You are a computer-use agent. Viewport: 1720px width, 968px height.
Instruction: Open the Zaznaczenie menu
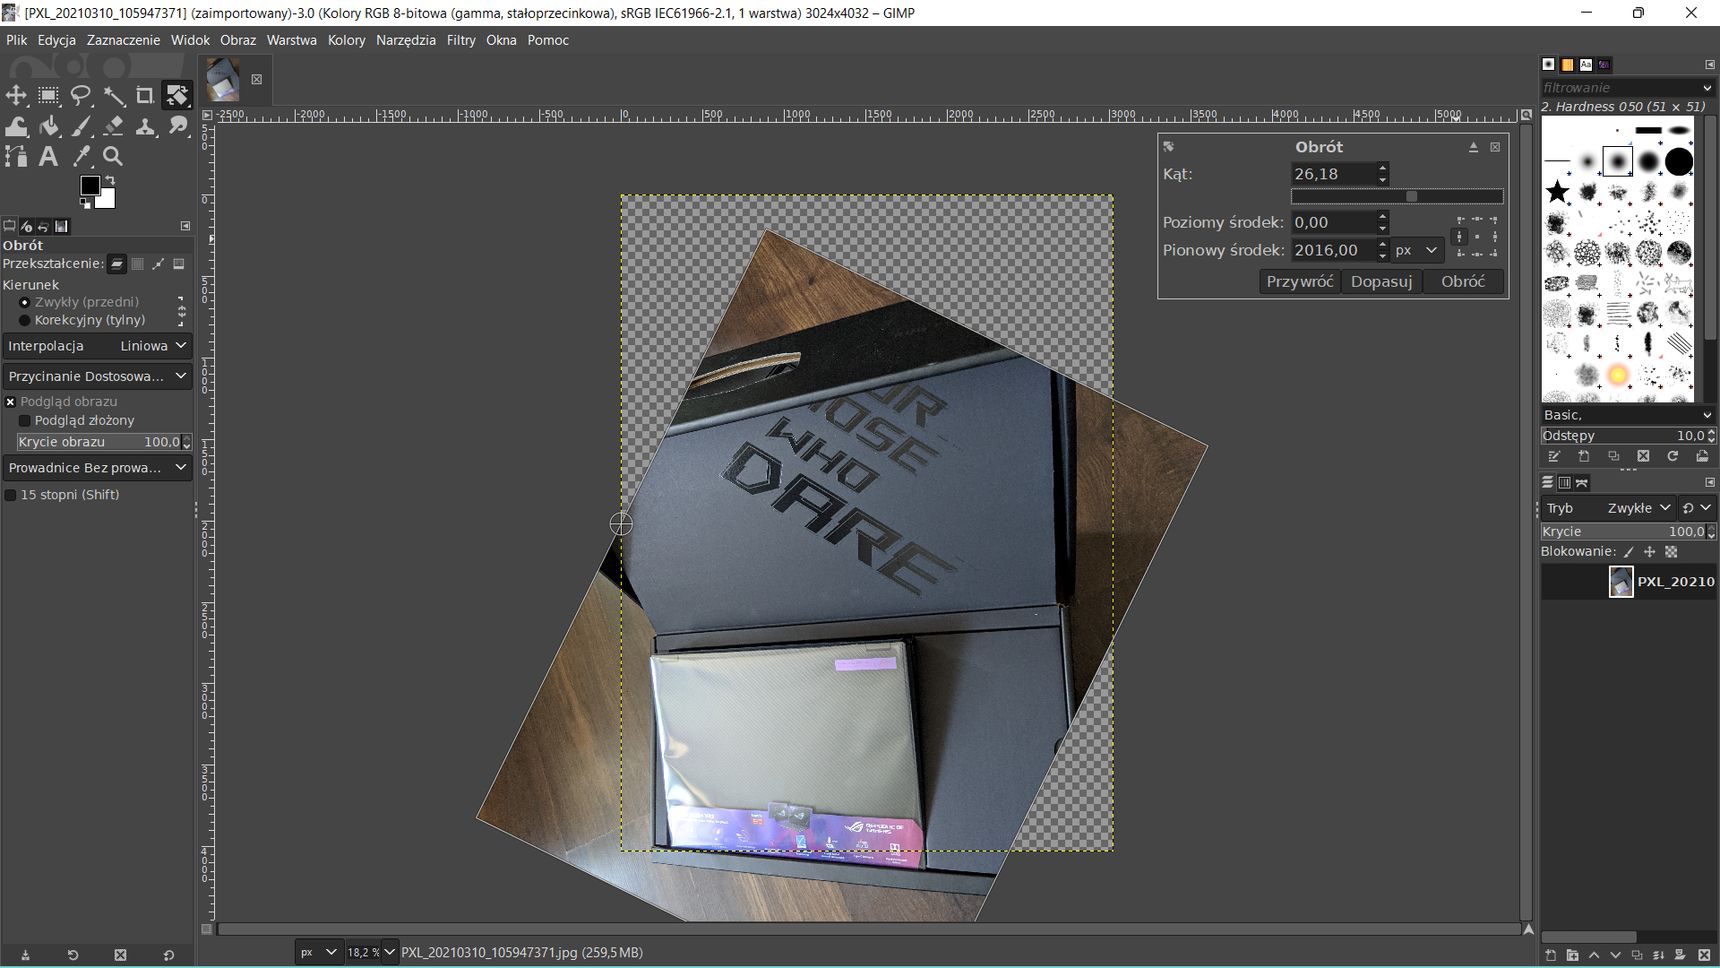pos(123,40)
